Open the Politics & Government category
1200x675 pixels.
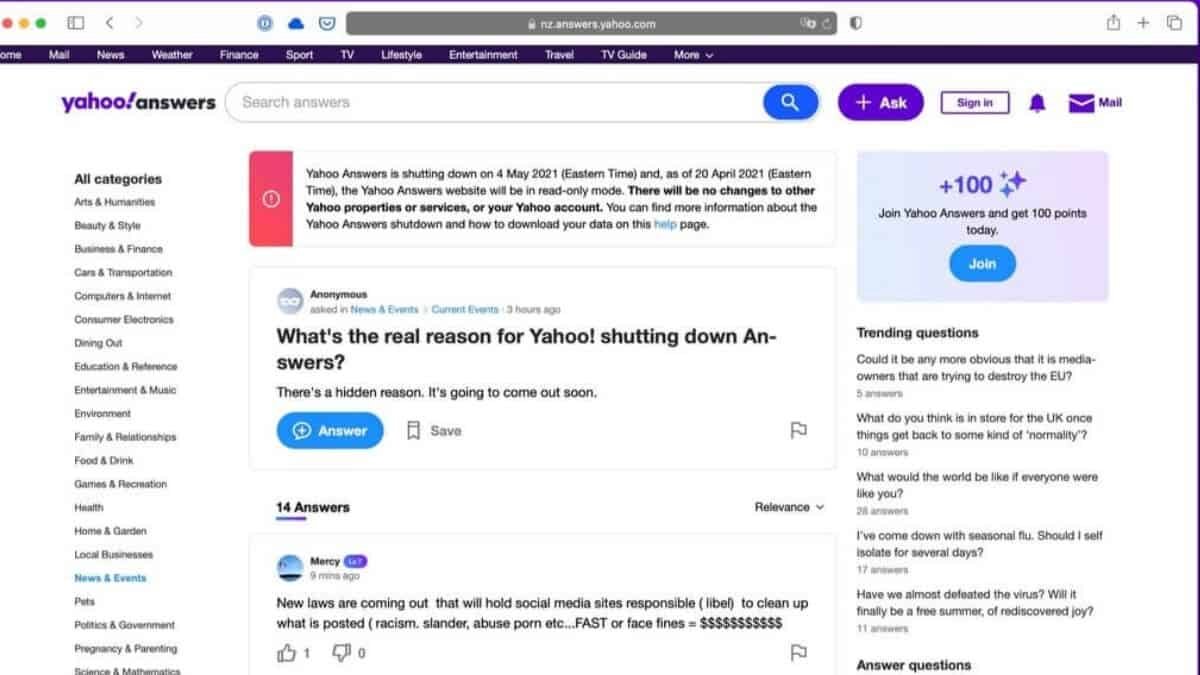coord(124,625)
